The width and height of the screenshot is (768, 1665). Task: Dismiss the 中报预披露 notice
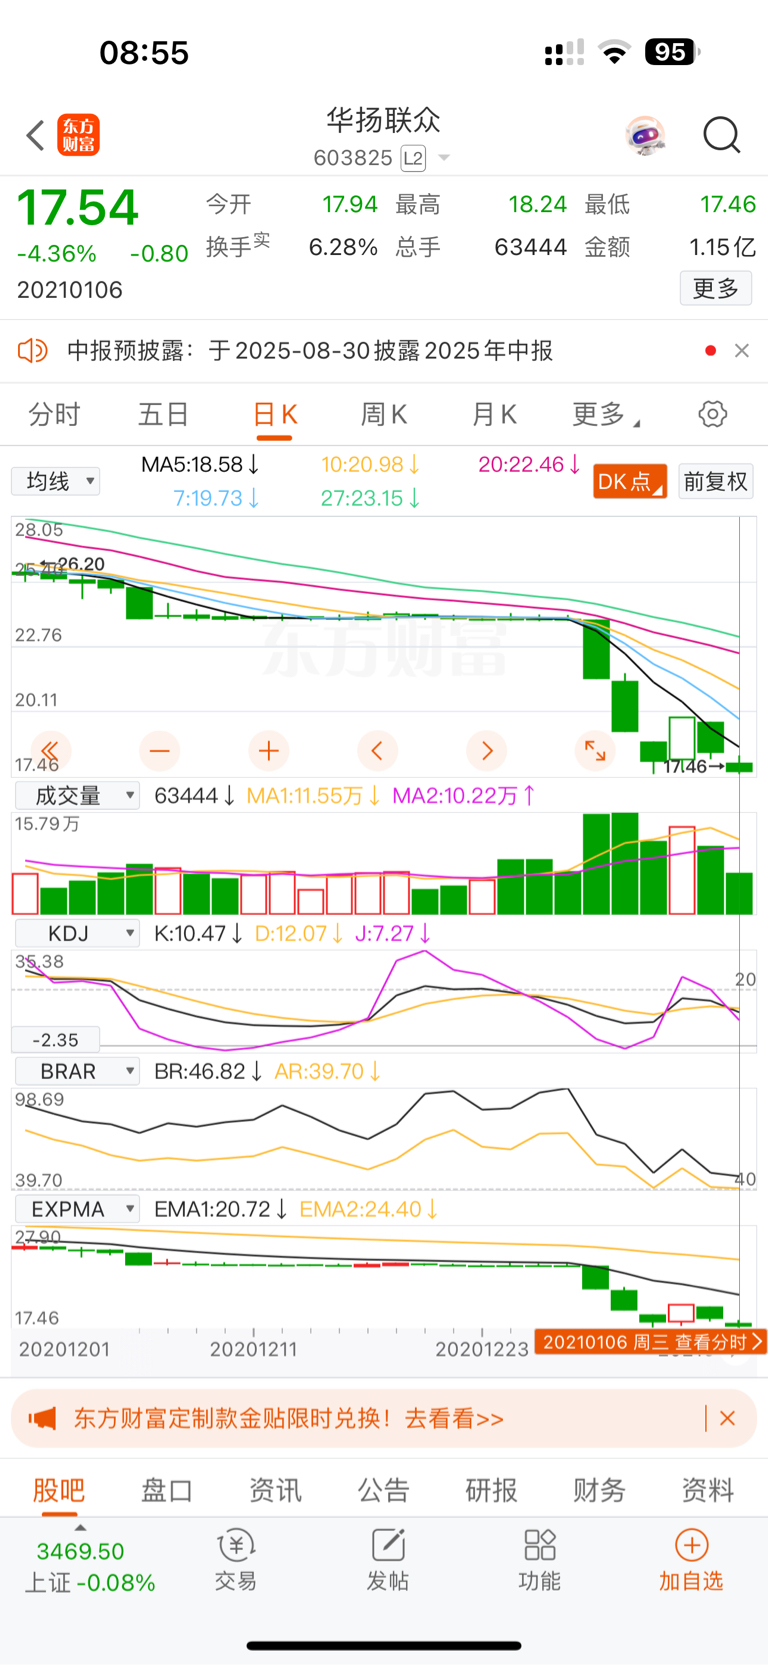click(741, 351)
